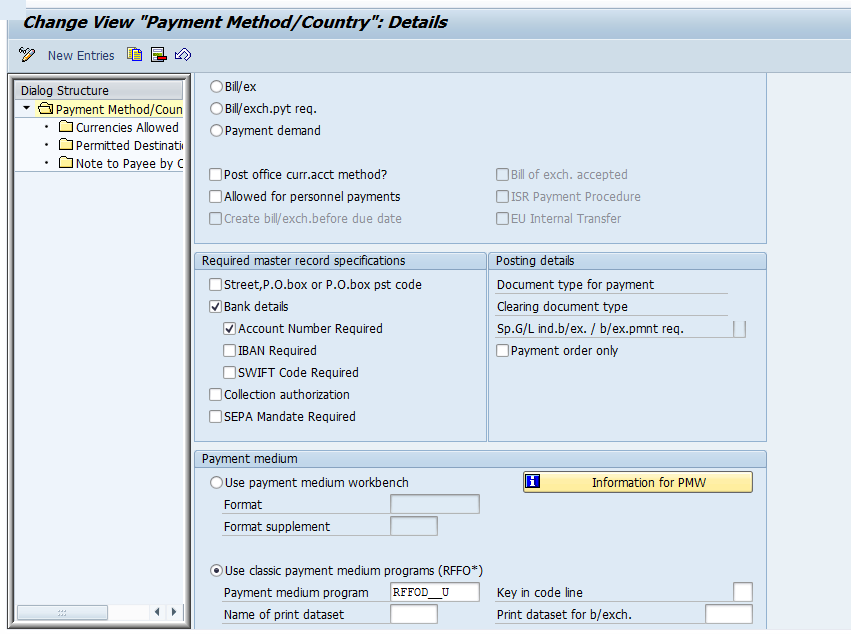Click dialog structure scroll right arrow
This screenshot has height=634, width=851.
pyautogui.click(x=174, y=612)
